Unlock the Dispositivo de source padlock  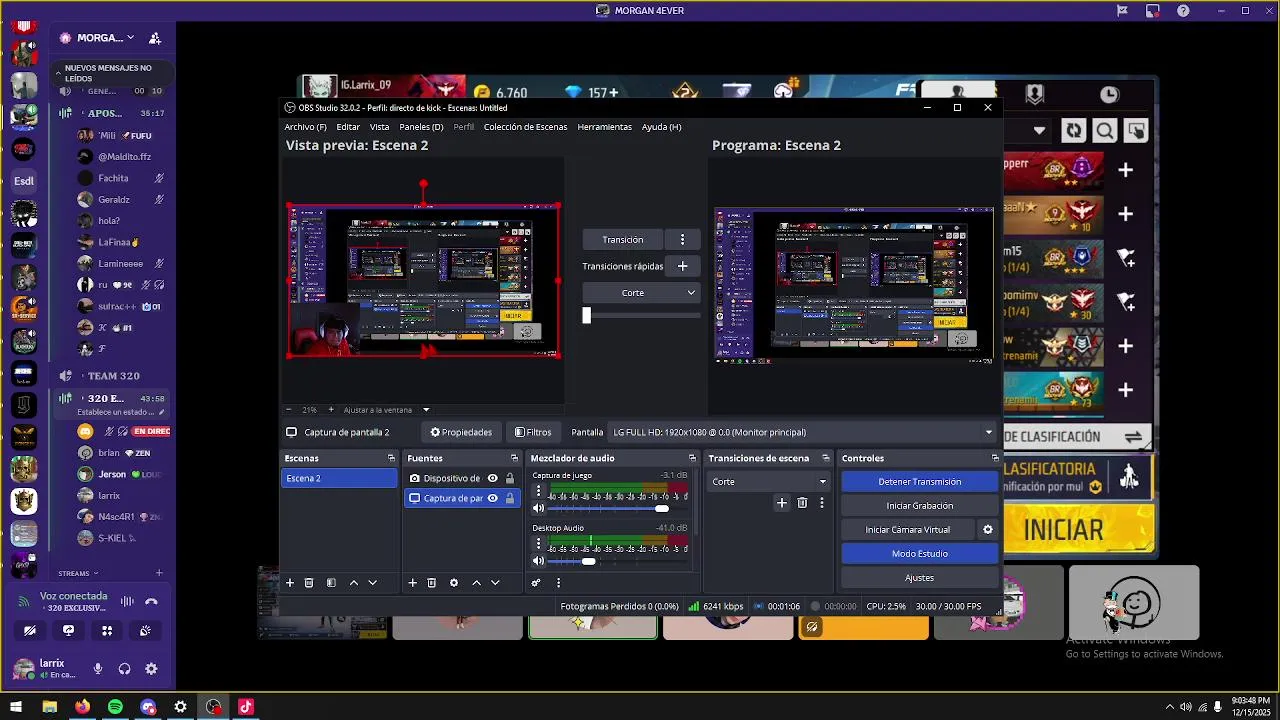coord(510,478)
